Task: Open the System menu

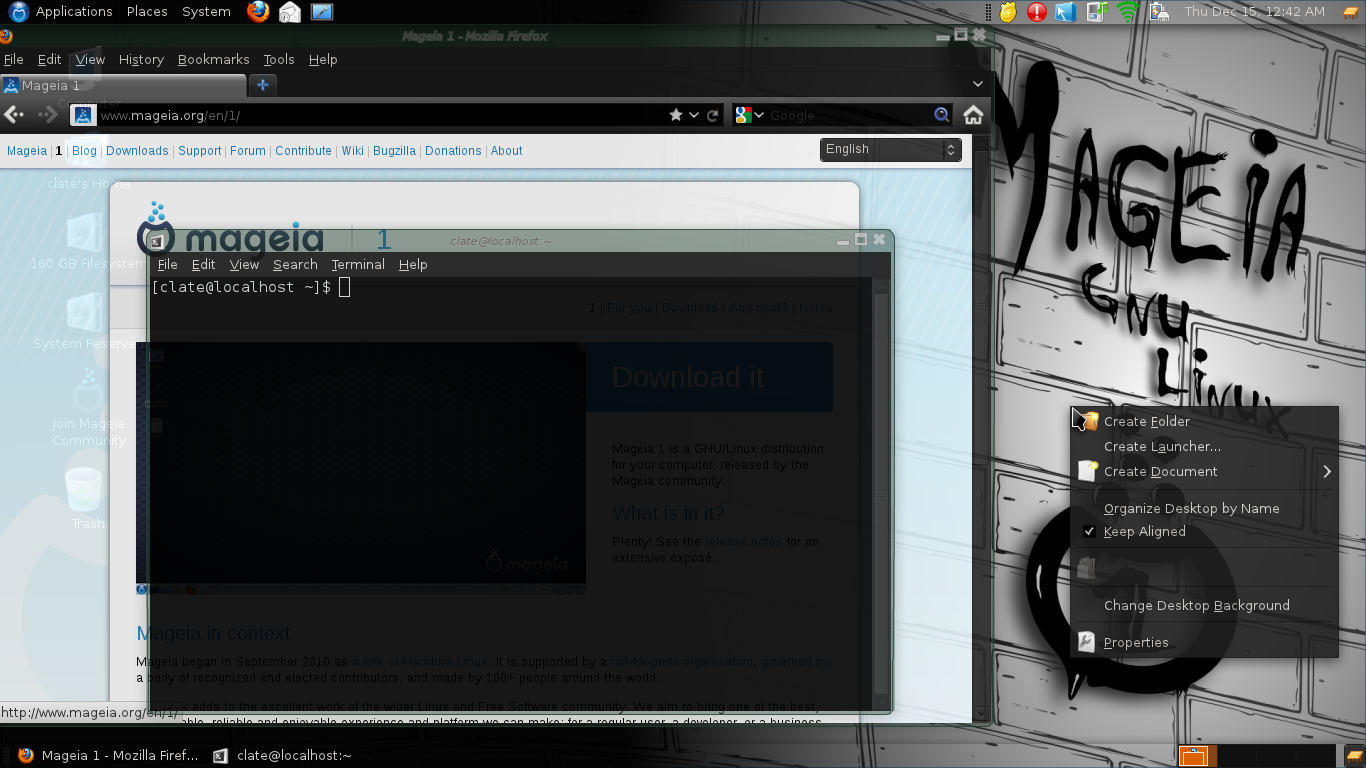Action: click(206, 12)
